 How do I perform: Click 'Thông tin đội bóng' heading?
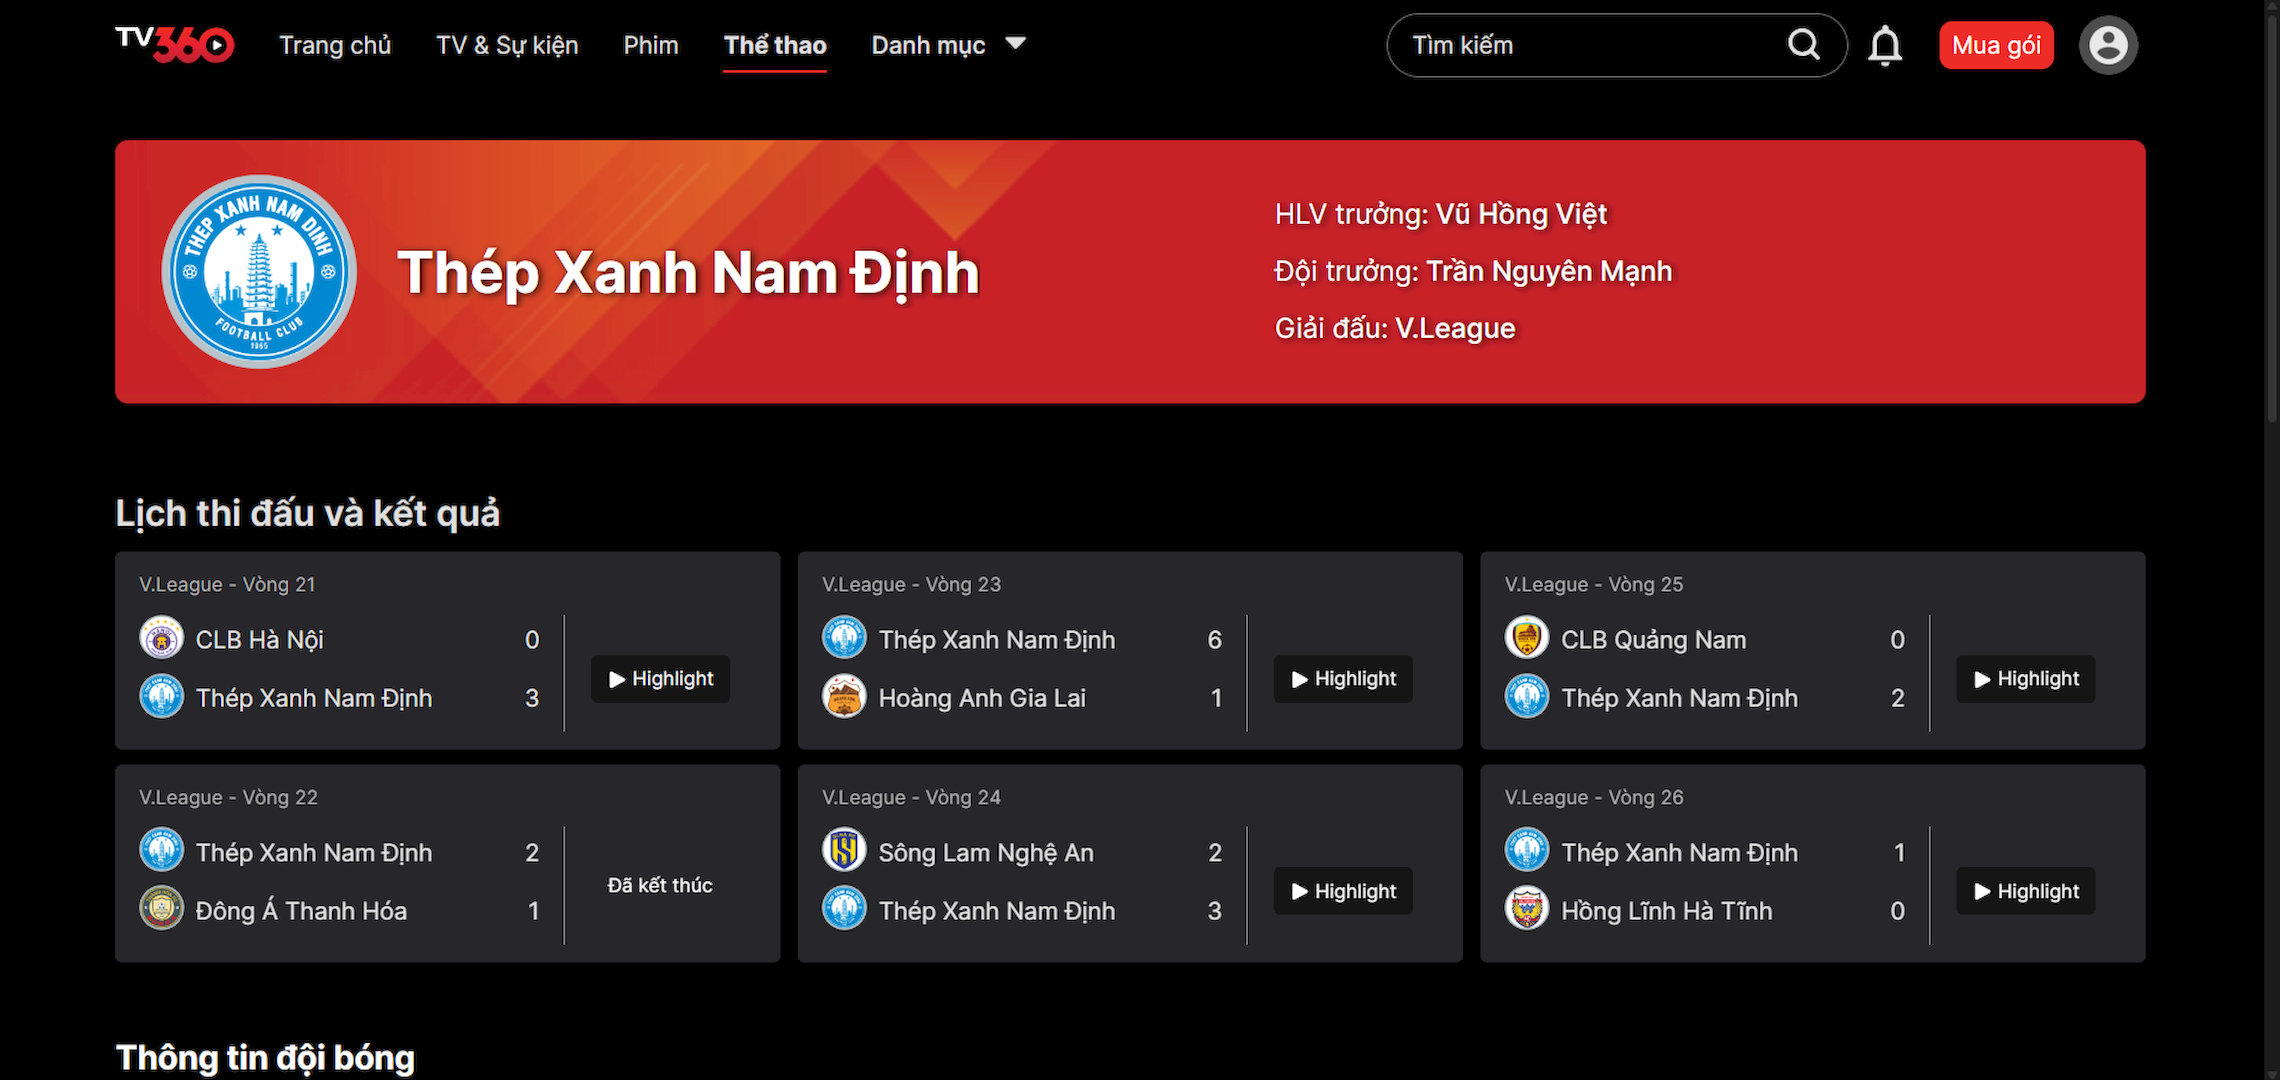point(265,1058)
